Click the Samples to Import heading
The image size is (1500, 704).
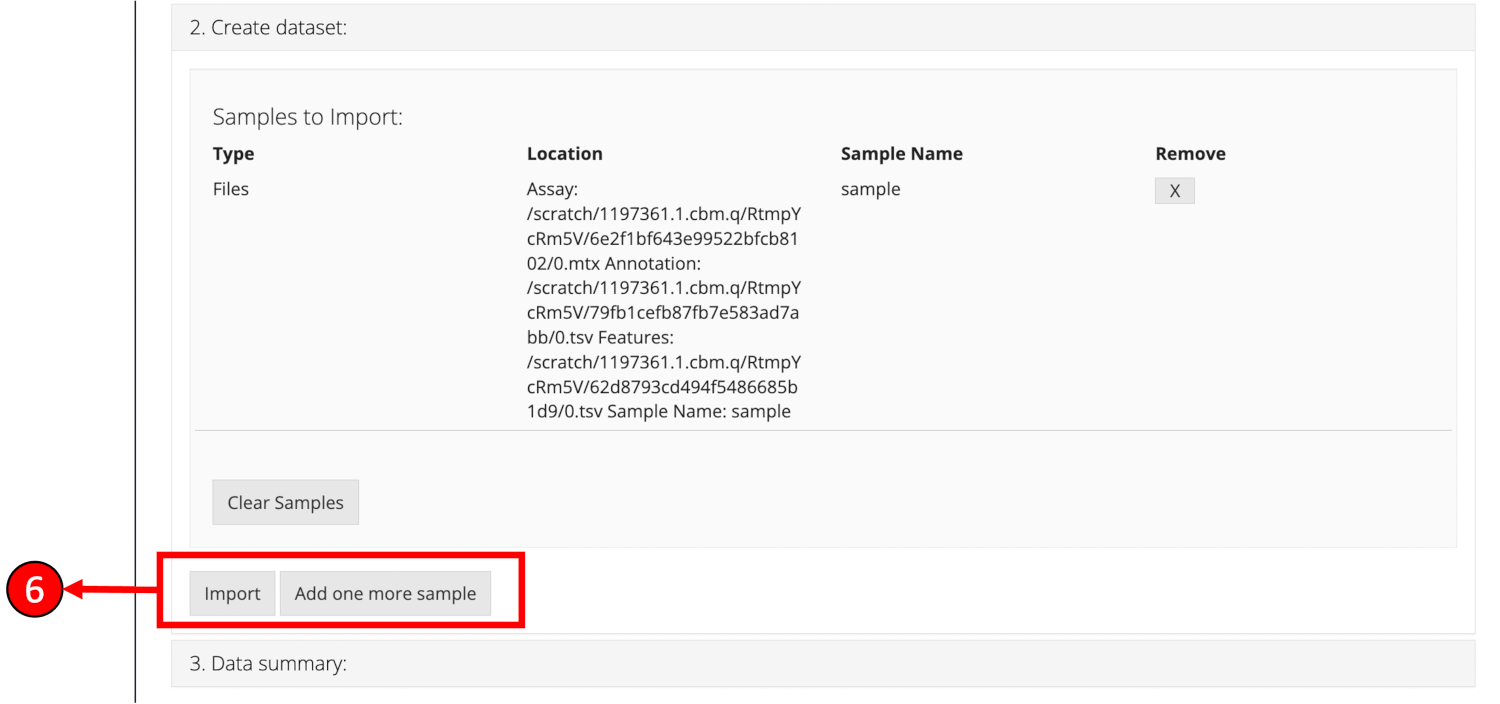point(307,117)
